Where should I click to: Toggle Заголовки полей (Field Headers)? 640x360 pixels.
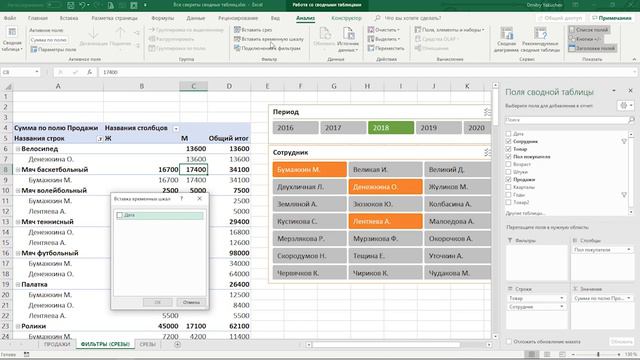coord(592,48)
